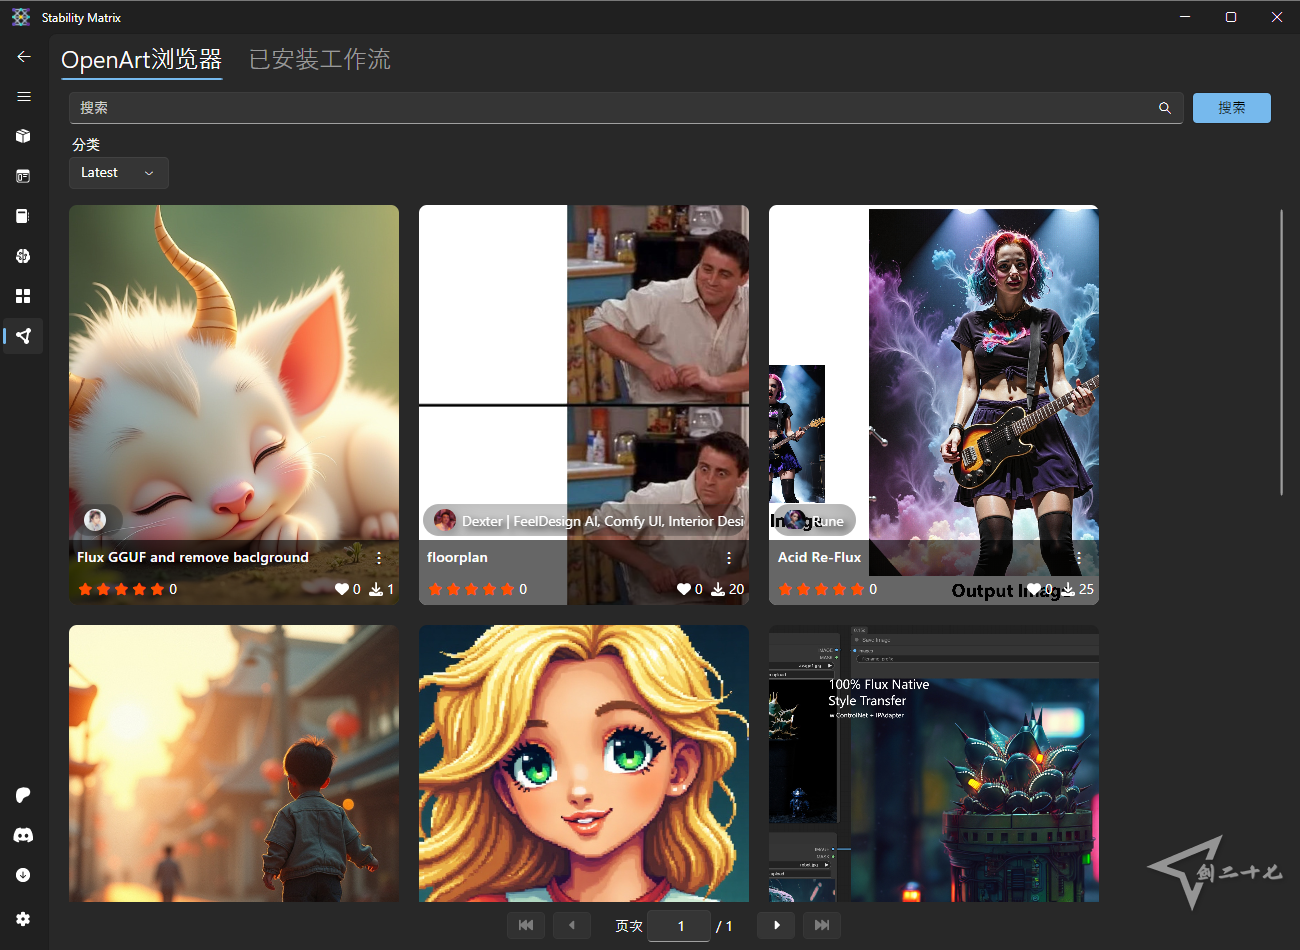Open the Packages cube icon in sidebar
Screen dimensions: 1300x950
click(24, 136)
